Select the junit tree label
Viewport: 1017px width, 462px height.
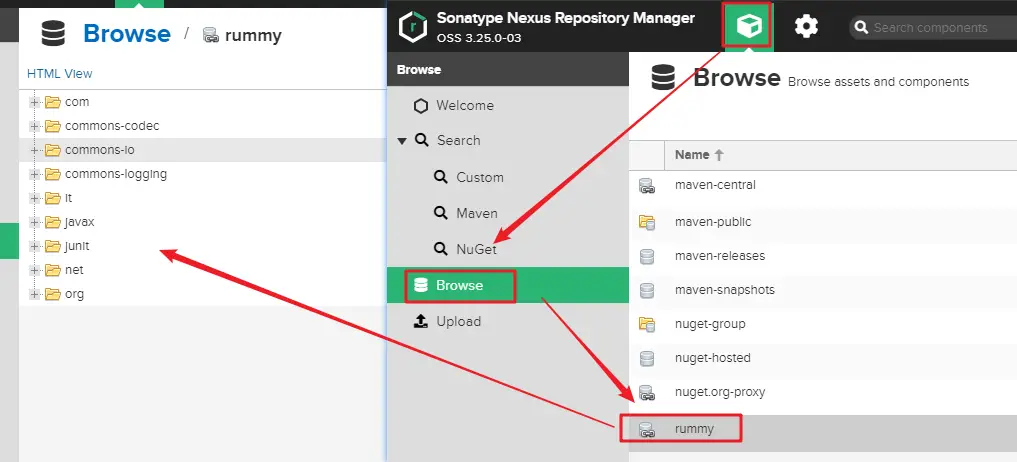pos(77,246)
